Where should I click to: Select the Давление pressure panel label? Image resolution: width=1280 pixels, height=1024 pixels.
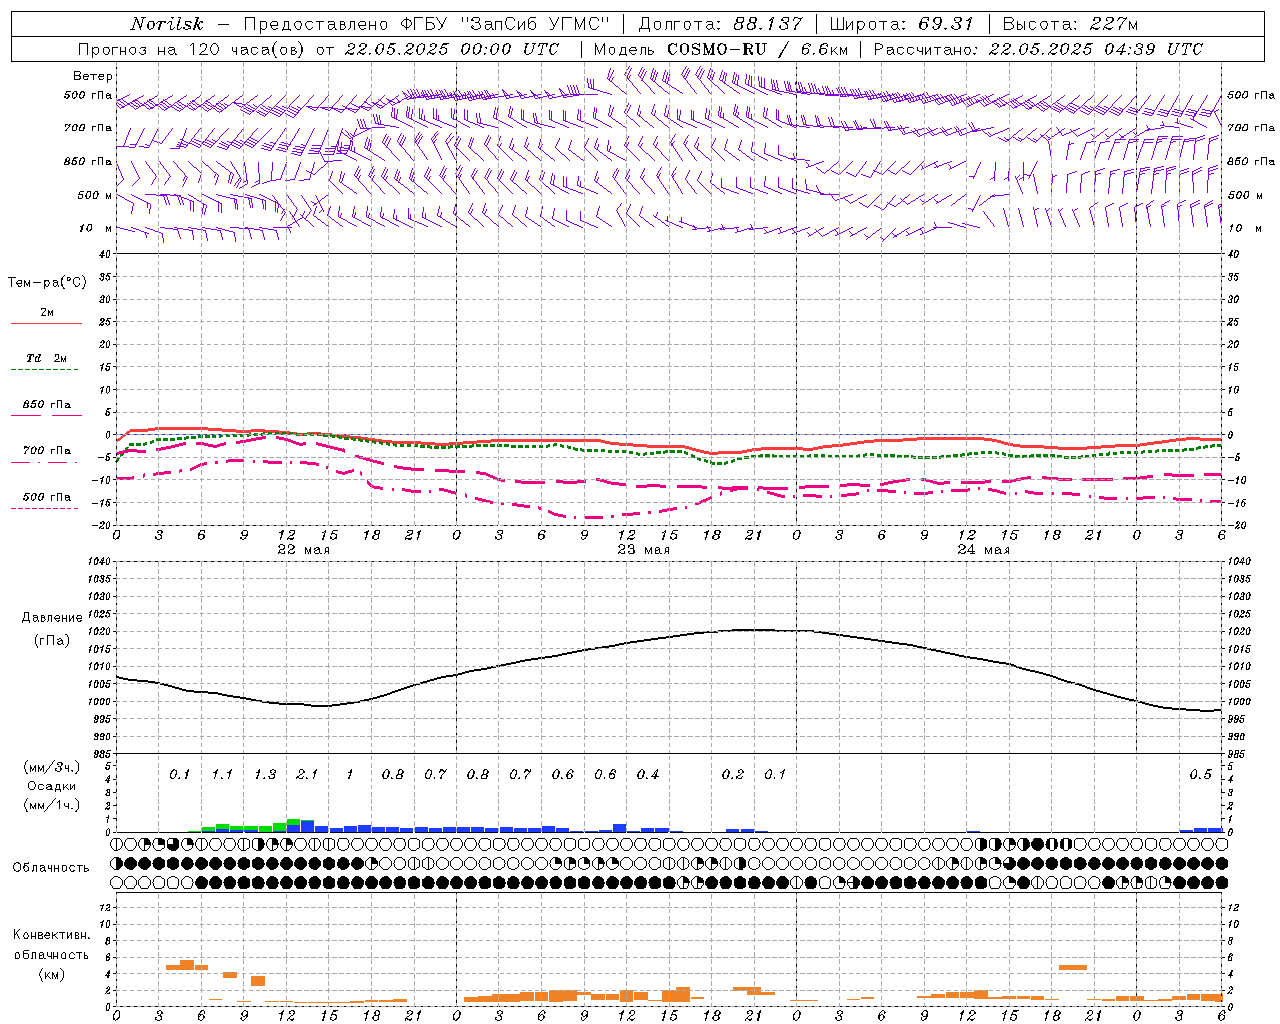coord(52,618)
